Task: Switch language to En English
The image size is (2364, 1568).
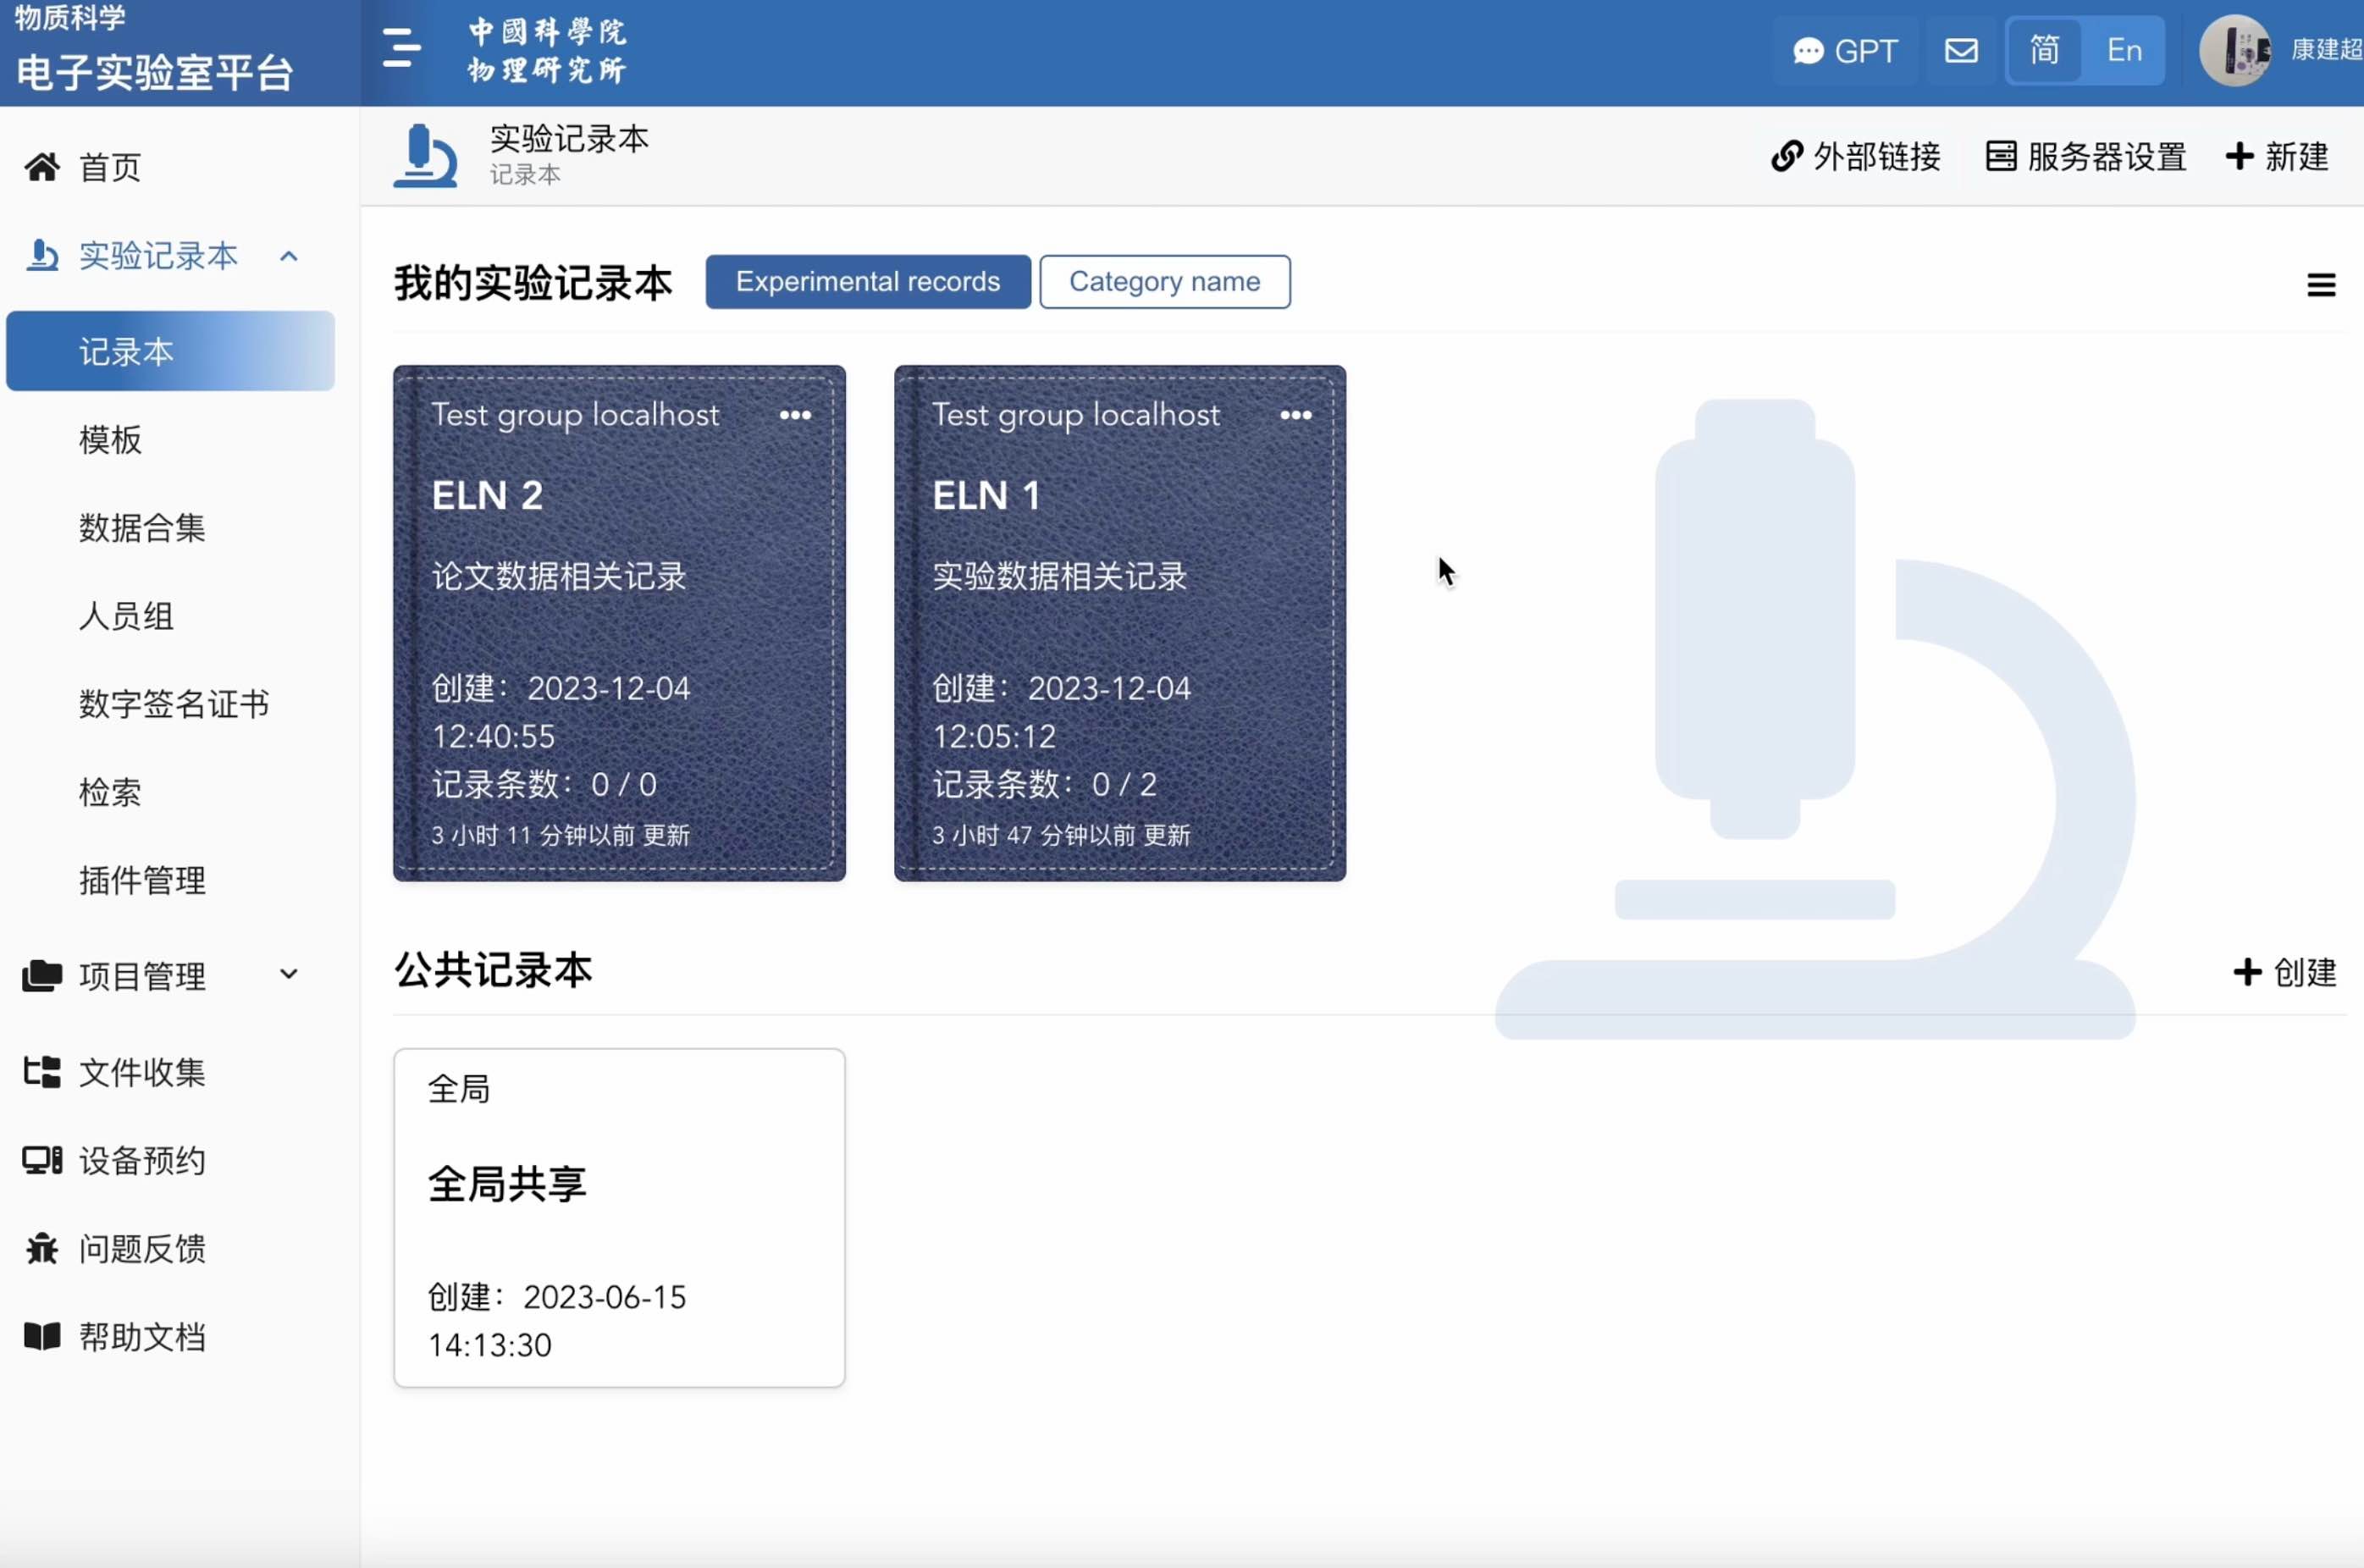Action: pyautogui.click(x=2124, y=50)
